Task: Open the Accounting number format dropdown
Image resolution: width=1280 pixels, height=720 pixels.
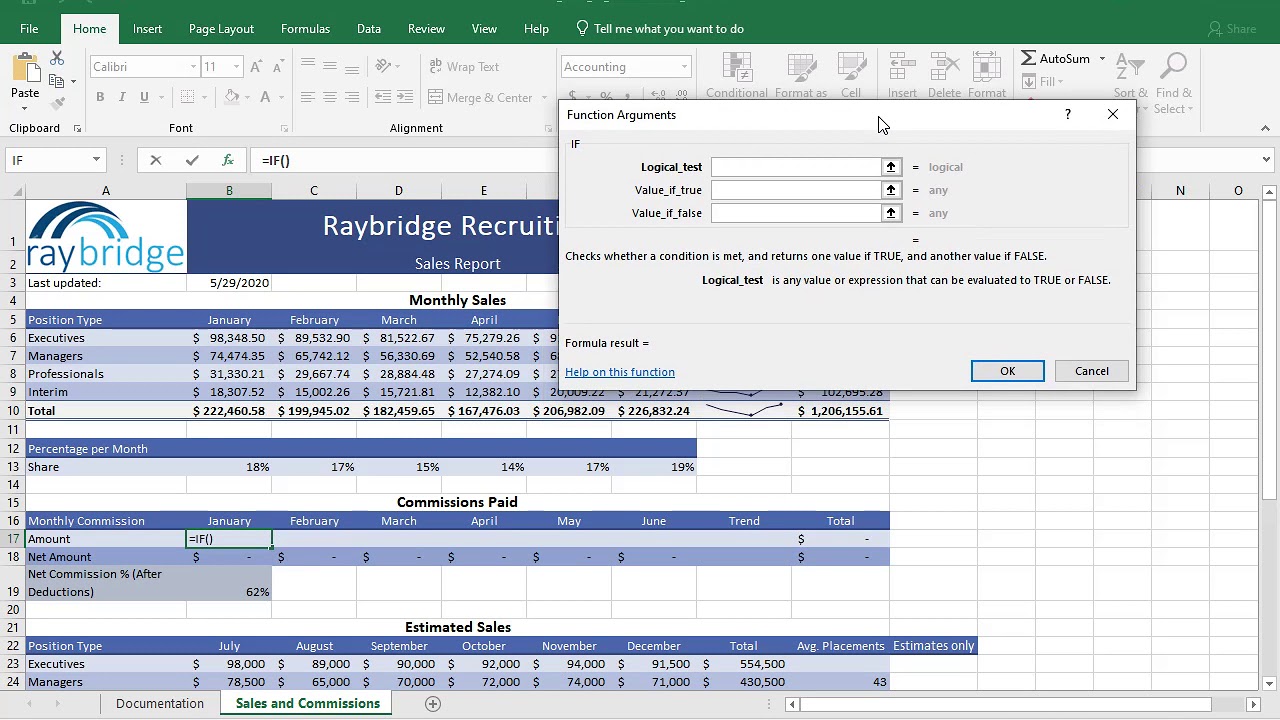Action: coord(684,67)
